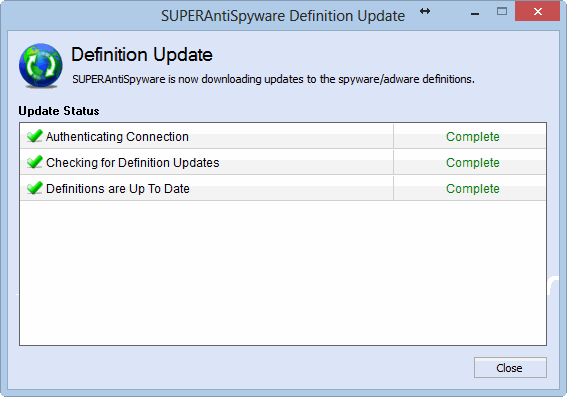This screenshot has width=567, height=397.
Task: Close the window with the red X
Action: 538,12
